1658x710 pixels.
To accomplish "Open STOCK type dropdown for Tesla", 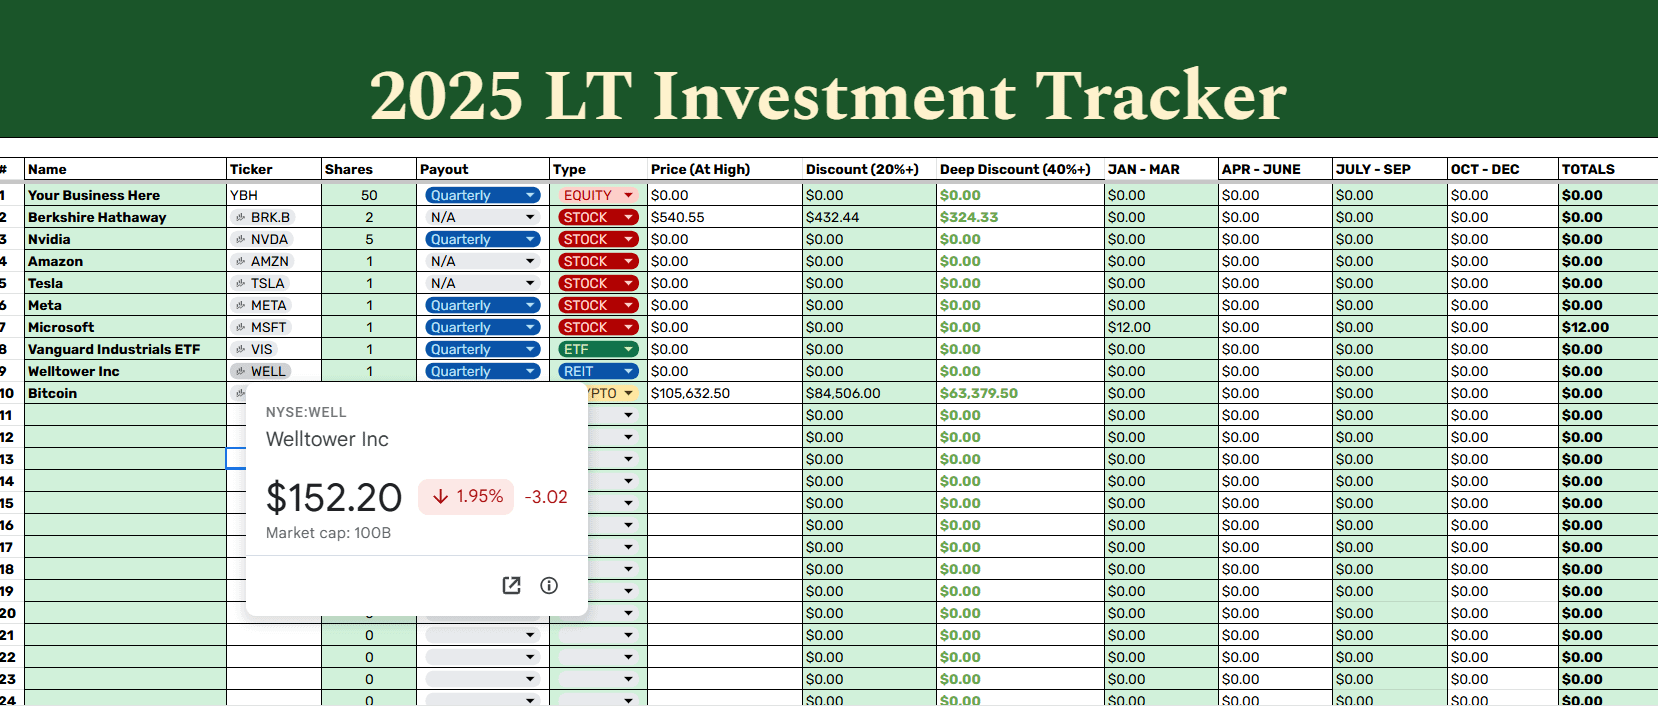I will 598,283.
